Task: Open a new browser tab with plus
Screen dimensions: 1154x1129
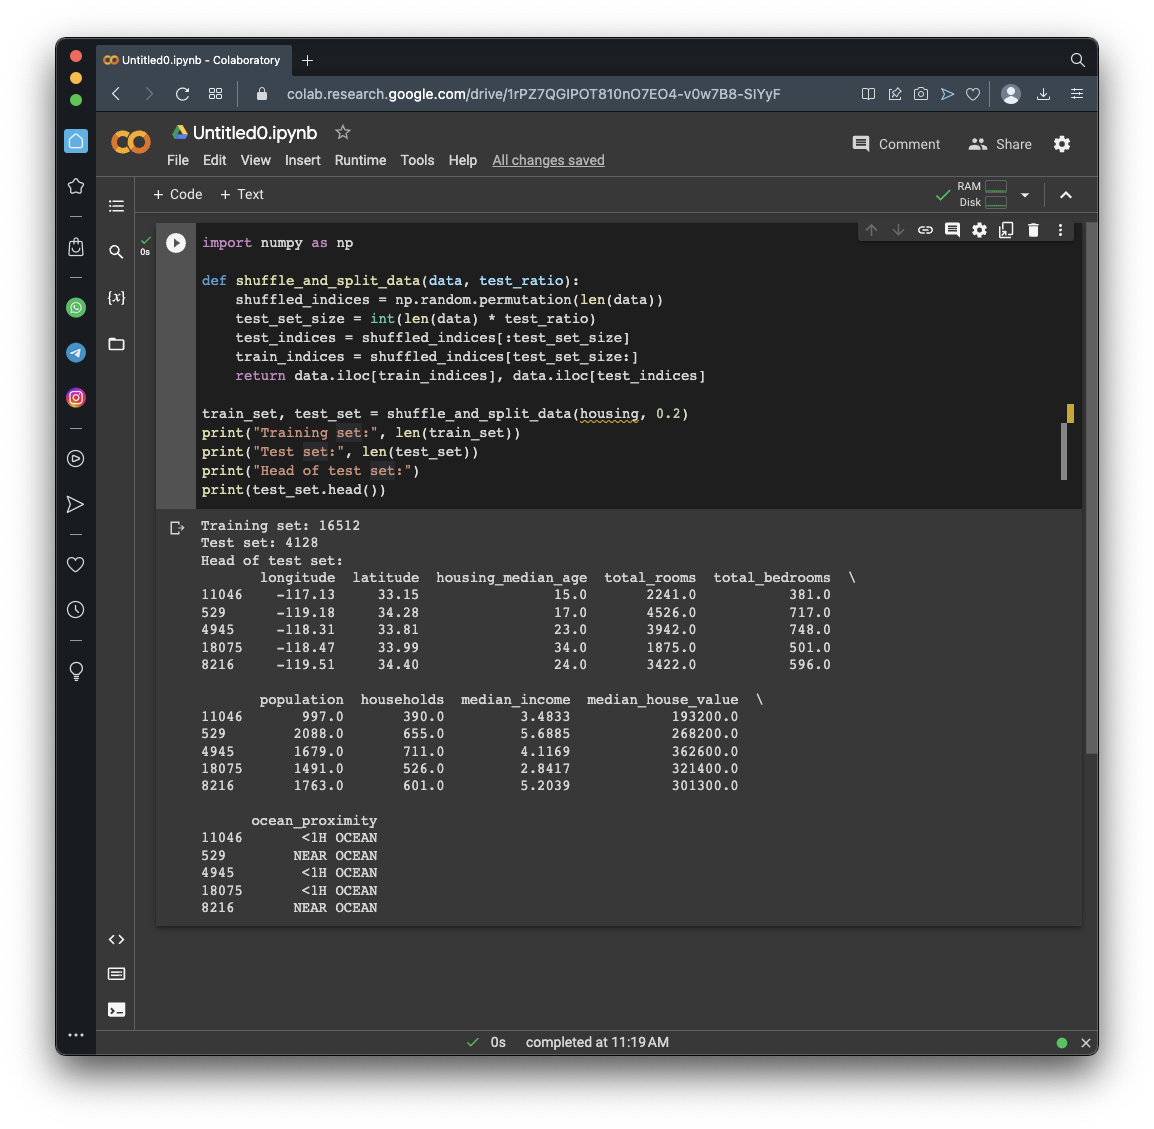Action: [x=307, y=60]
